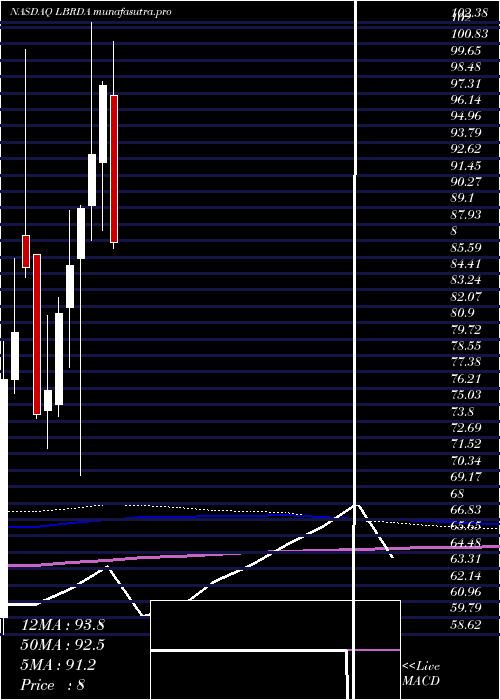500x700 pixels.
Task: Select the 50MA : 92.5 label
Action: [x=62, y=645]
